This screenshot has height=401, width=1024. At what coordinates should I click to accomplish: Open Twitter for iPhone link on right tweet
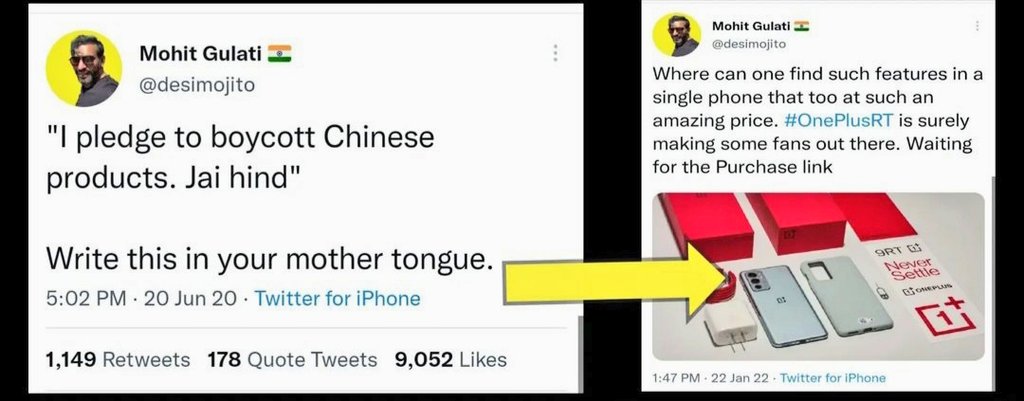(833, 377)
